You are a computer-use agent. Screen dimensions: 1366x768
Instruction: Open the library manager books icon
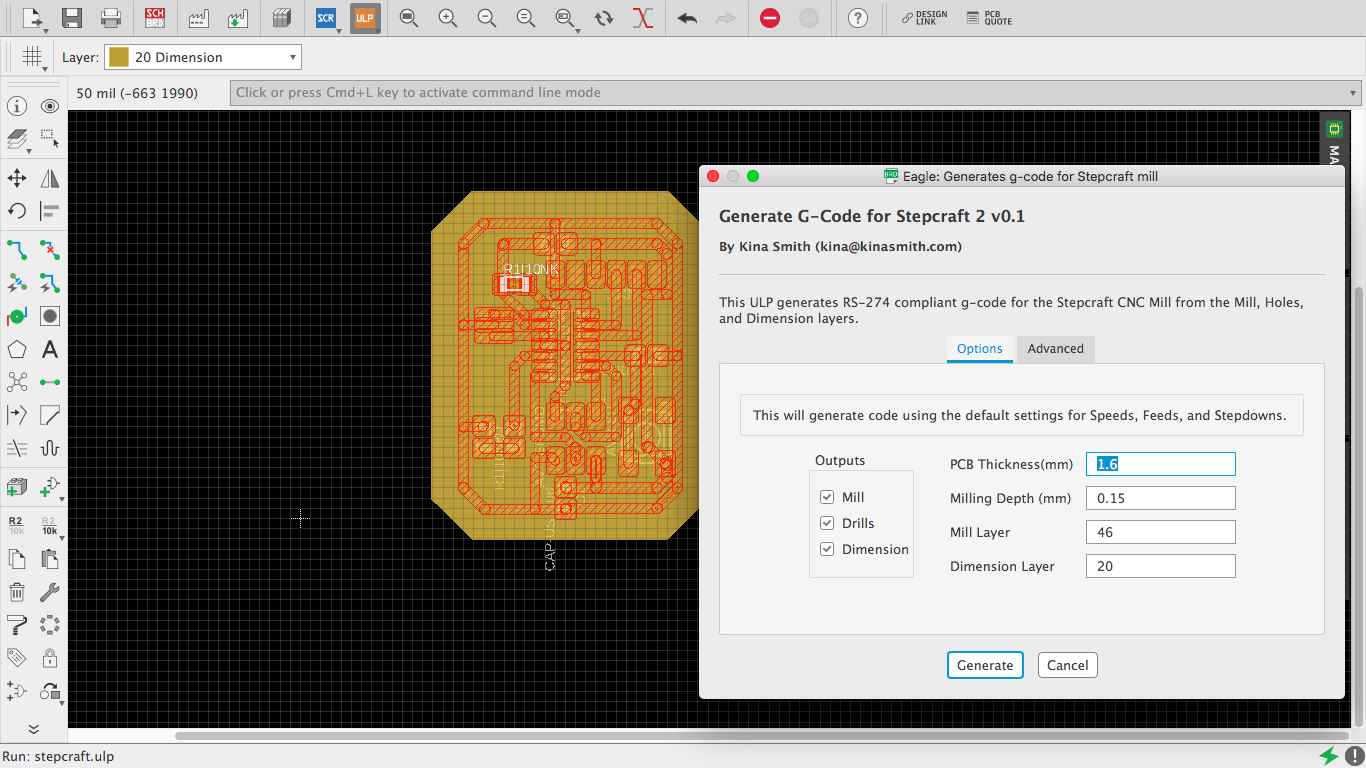tap(281, 18)
